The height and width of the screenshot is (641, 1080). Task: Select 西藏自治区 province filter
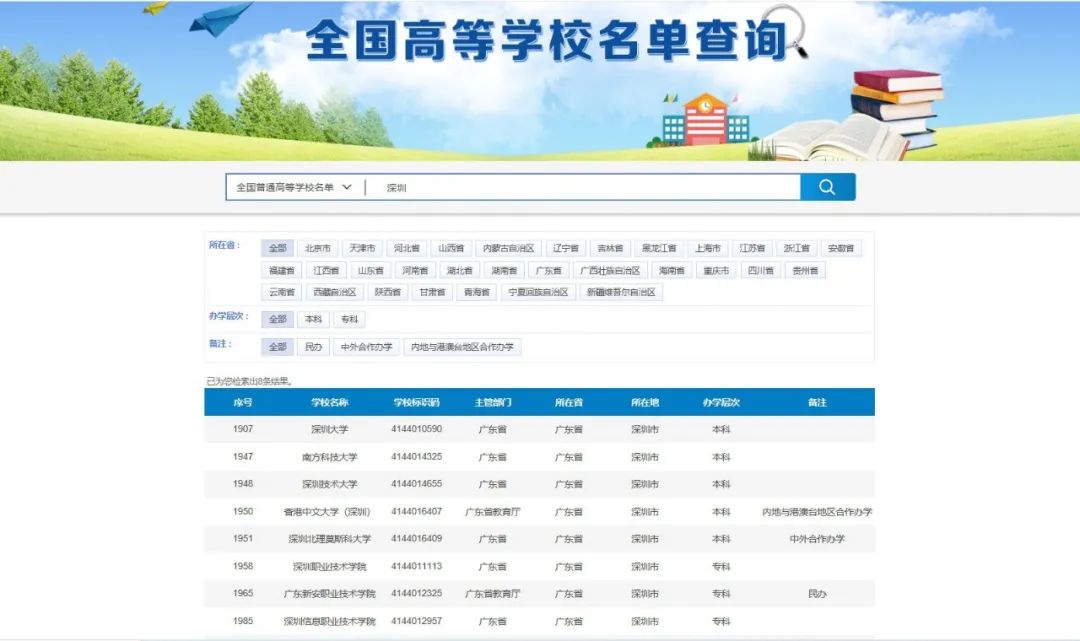(334, 291)
